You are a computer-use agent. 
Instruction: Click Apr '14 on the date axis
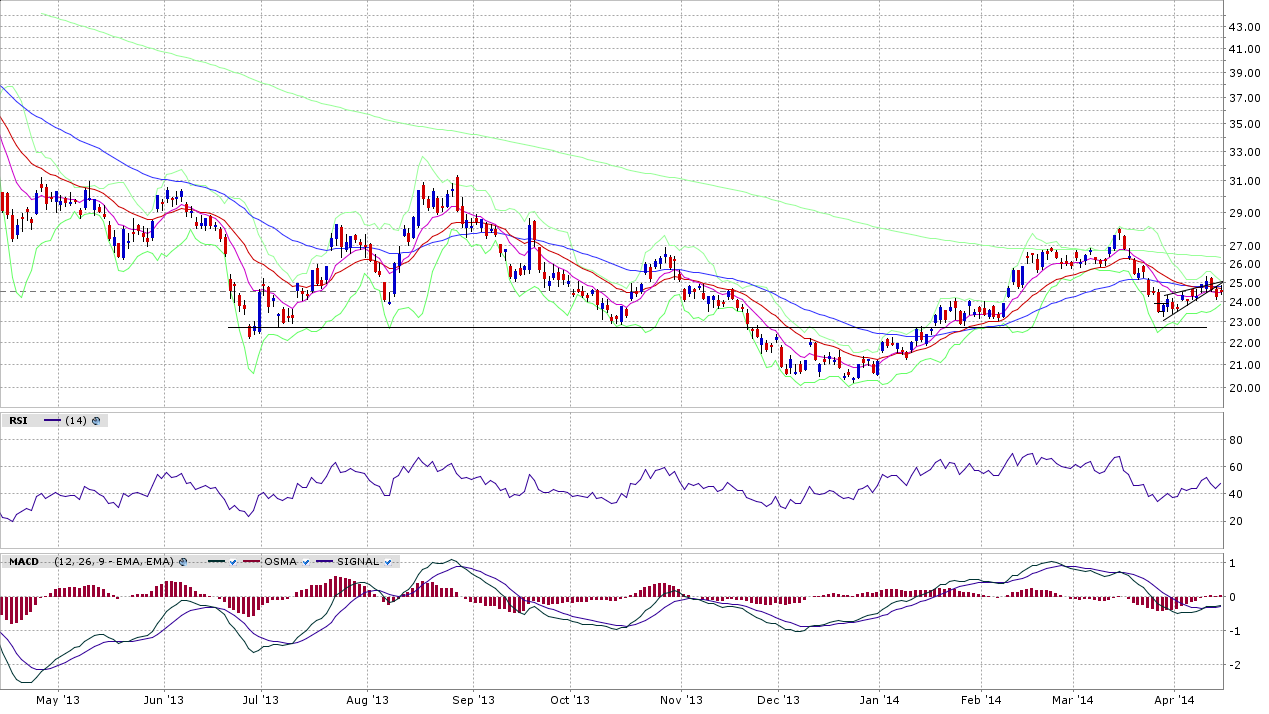click(1175, 699)
